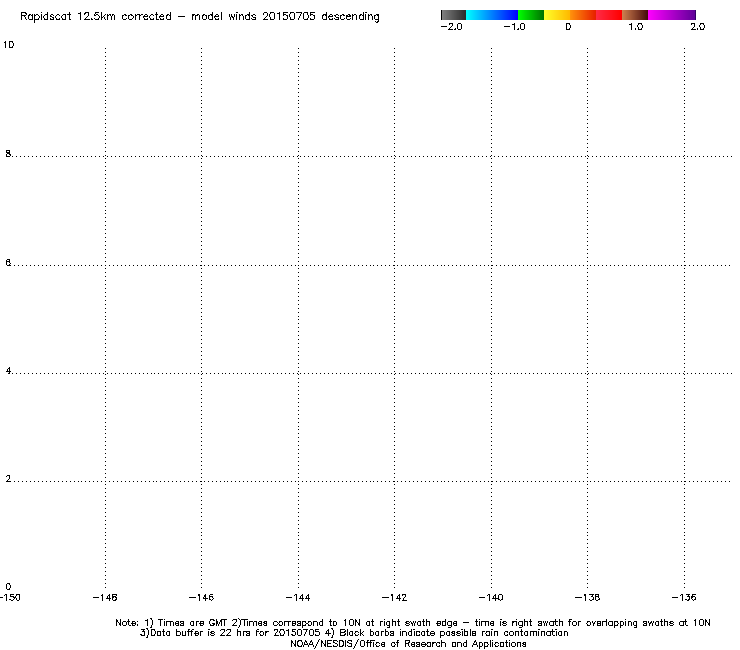Click the latitude label 8
The image size is (740, 650).
click(x=8, y=153)
